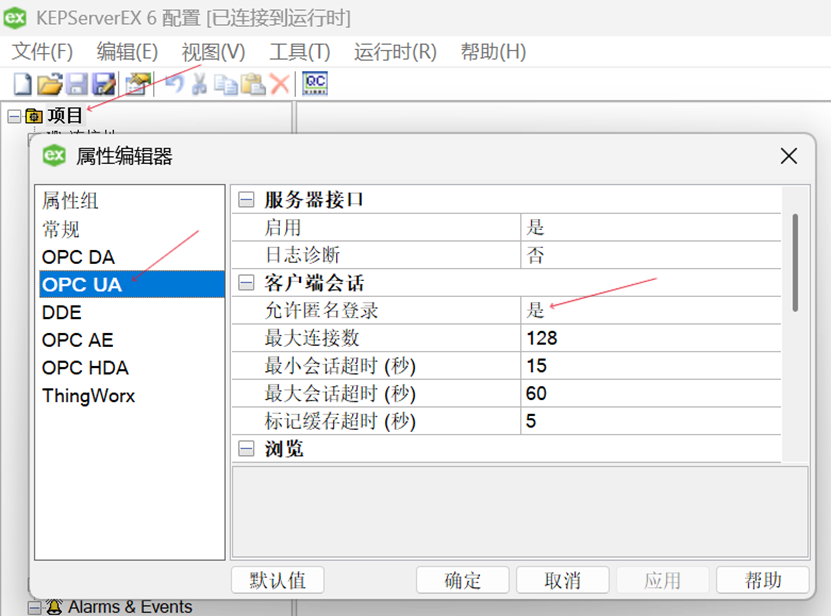Click the 最大会话超时 (秒) label
This screenshot has height=616, width=831.
point(340,393)
